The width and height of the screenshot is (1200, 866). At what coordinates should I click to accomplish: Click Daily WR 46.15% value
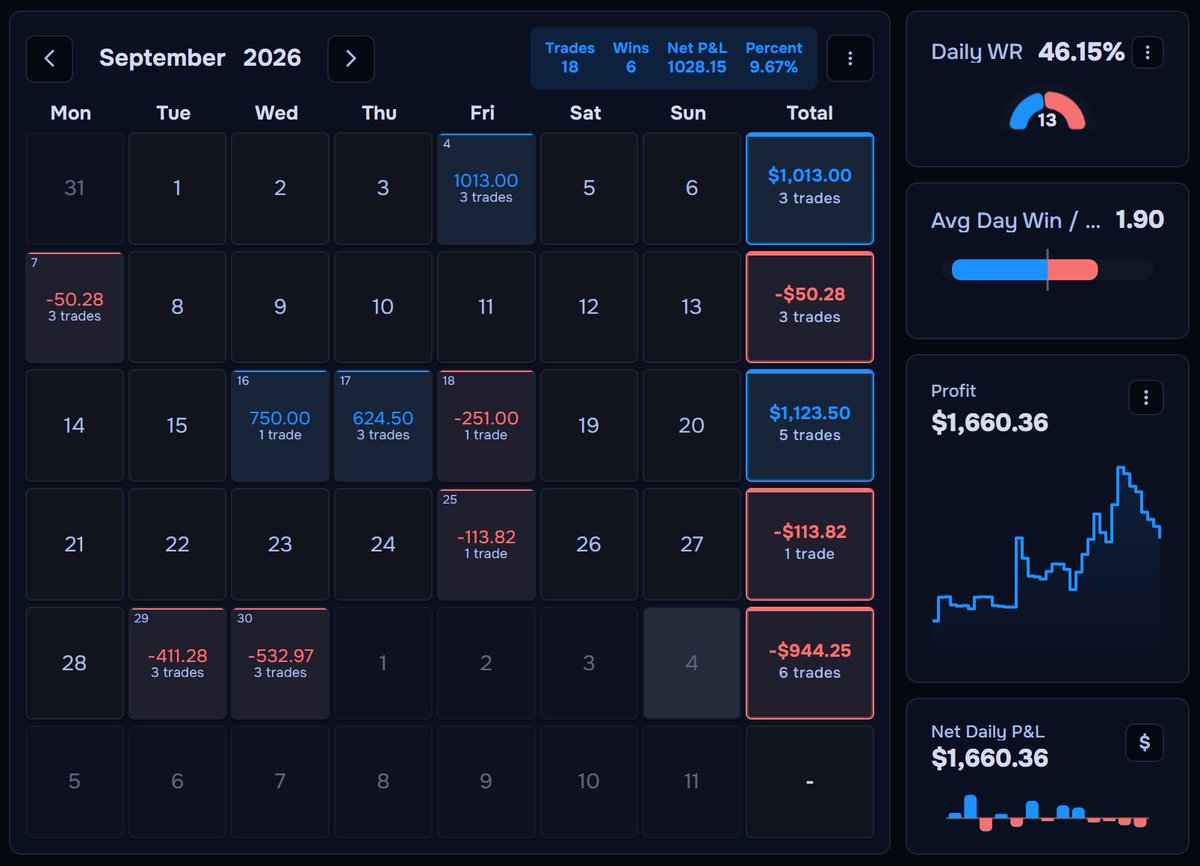(1081, 52)
